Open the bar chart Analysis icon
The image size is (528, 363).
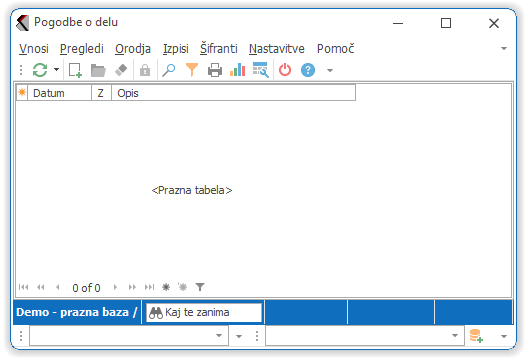click(x=237, y=70)
